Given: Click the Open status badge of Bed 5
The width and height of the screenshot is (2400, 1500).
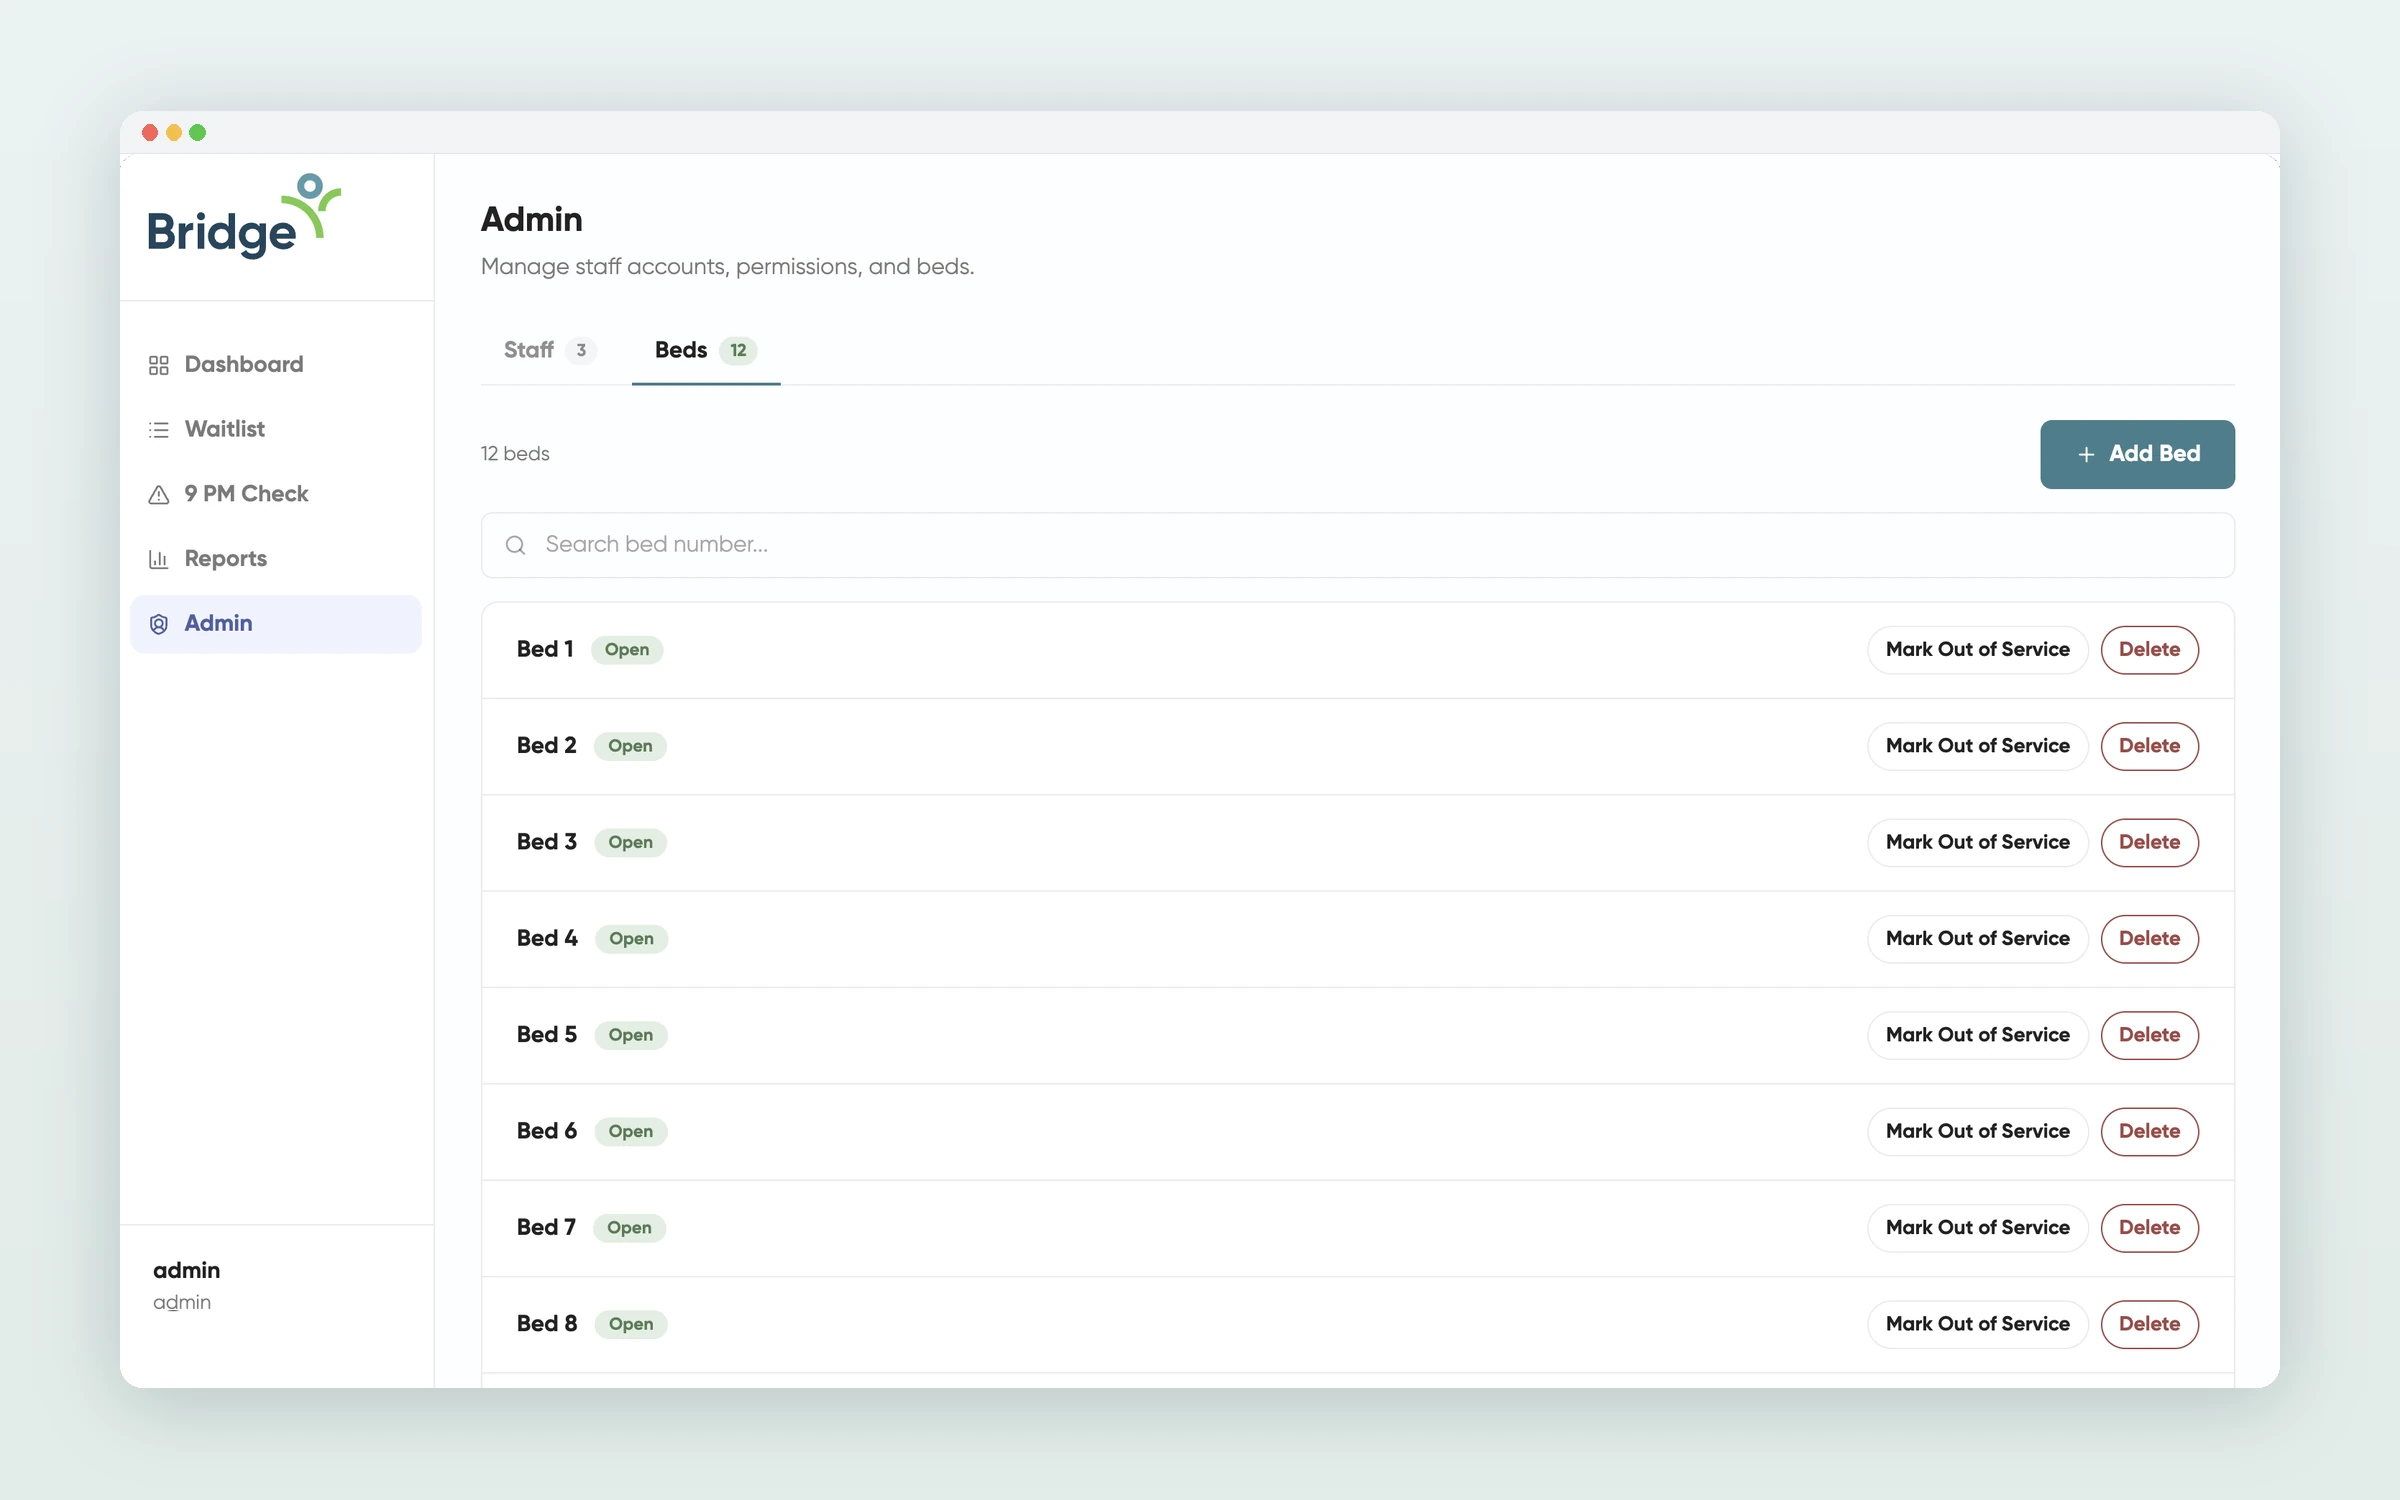Looking at the screenshot, I should coord(631,1035).
